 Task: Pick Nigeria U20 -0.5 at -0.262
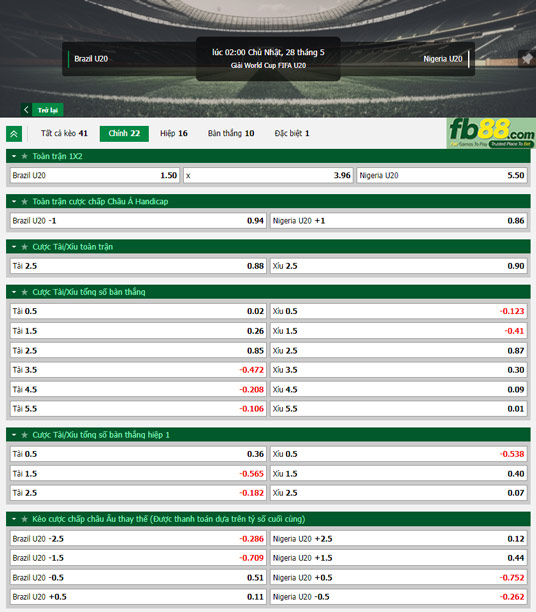click(x=399, y=597)
